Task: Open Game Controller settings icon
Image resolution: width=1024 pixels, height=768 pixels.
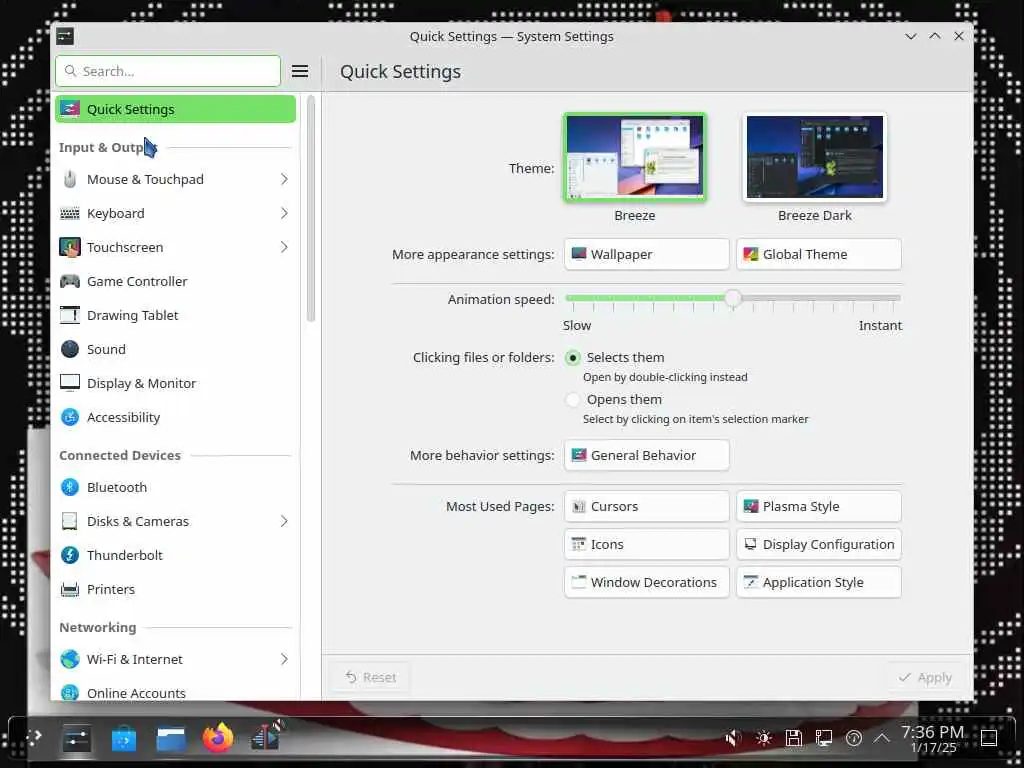Action: (70, 281)
